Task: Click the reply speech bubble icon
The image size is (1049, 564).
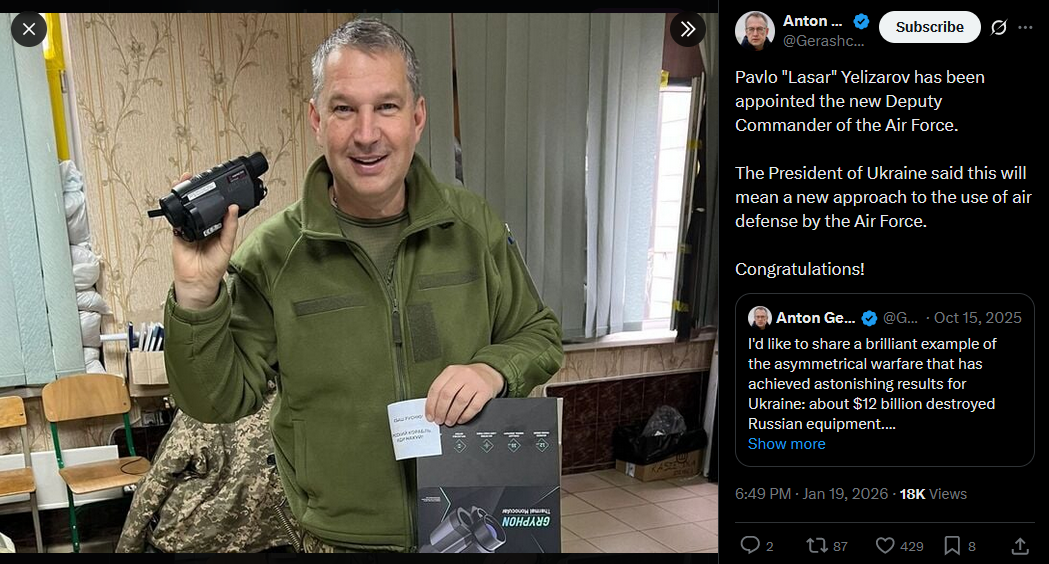Action: (x=750, y=545)
